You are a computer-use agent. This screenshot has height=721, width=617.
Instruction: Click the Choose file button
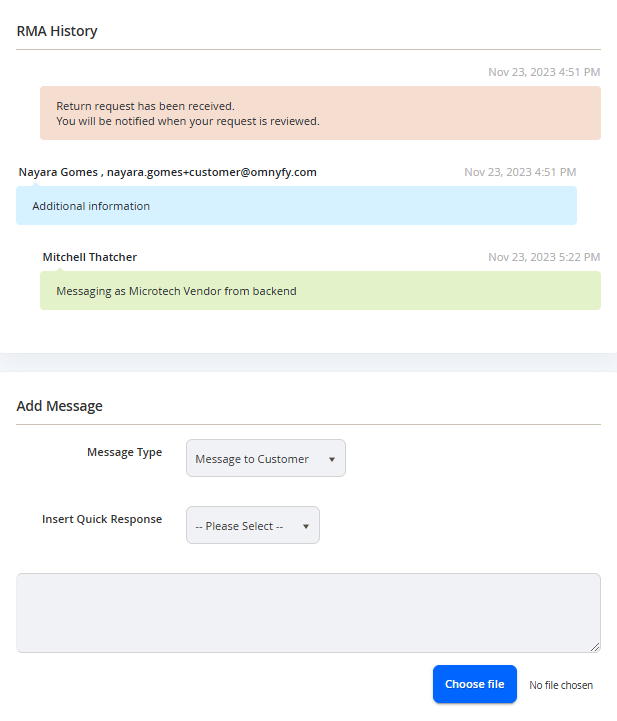click(474, 684)
